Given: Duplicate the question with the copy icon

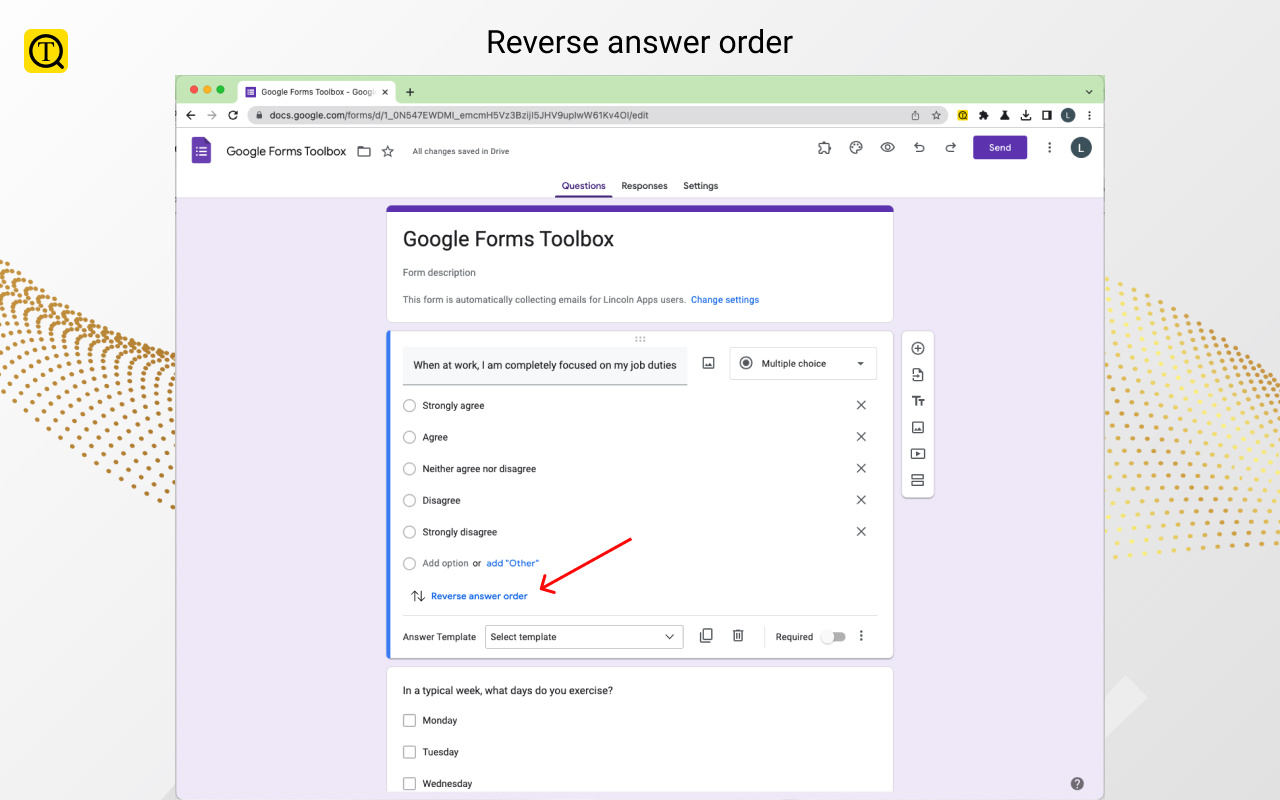Looking at the screenshot, I should [706, 635].
